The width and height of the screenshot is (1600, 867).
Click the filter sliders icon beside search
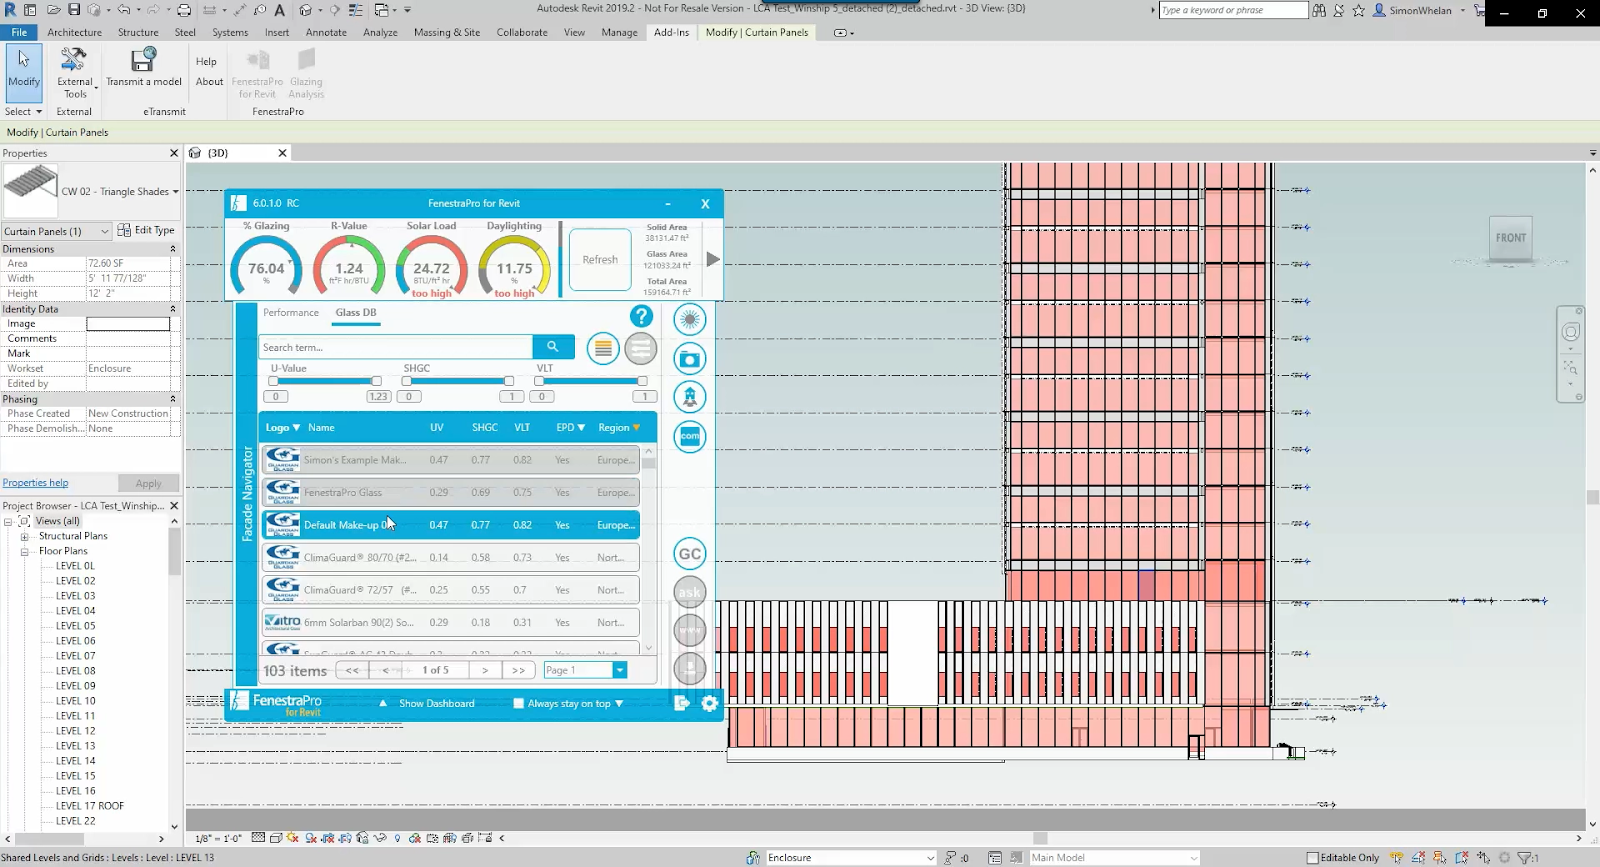pos(641,348)
